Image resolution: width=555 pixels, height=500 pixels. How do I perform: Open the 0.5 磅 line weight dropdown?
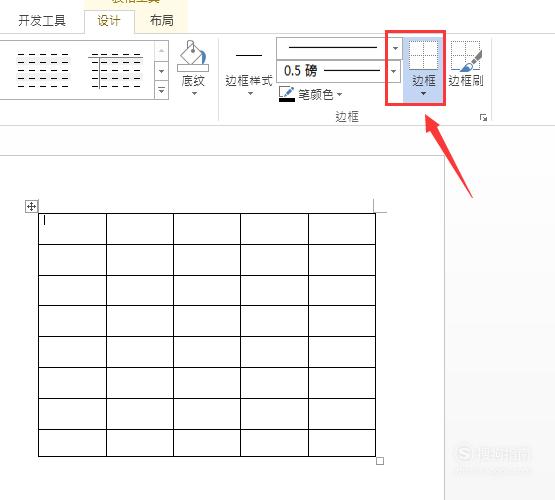coord(393,71)
